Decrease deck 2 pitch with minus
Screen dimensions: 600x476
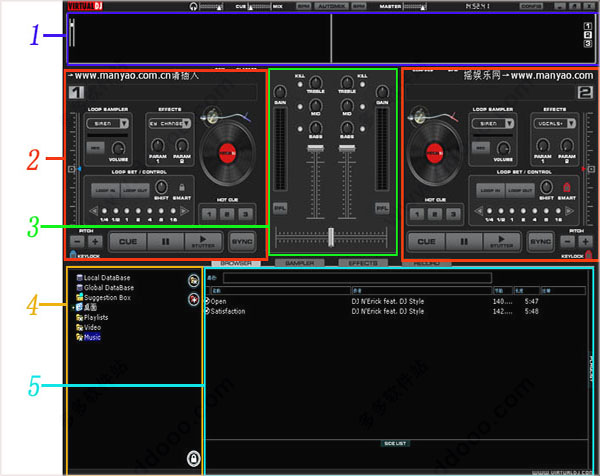coord(567,241)
